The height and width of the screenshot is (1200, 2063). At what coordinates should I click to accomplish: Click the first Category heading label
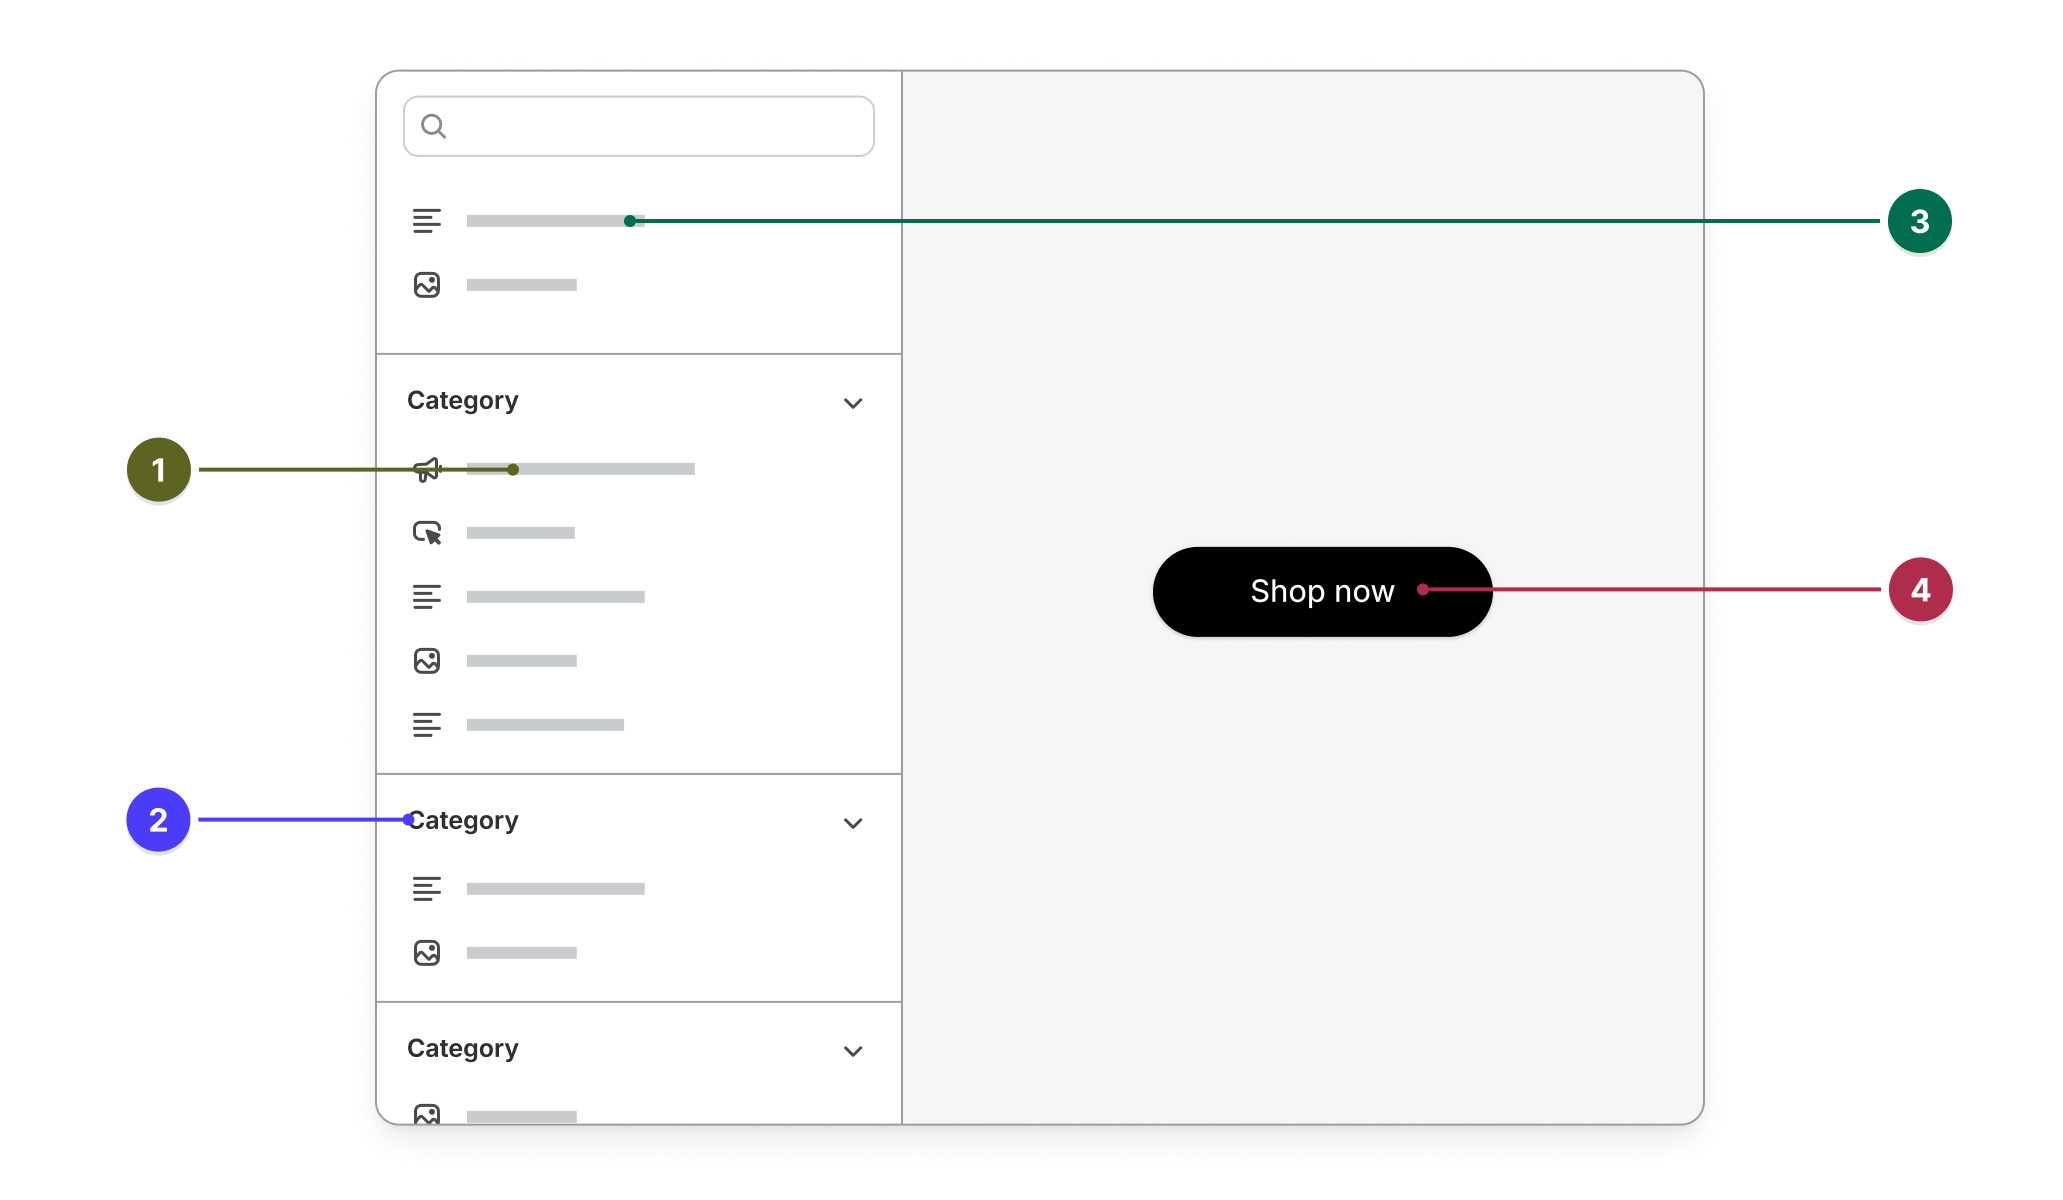[463, 401]
